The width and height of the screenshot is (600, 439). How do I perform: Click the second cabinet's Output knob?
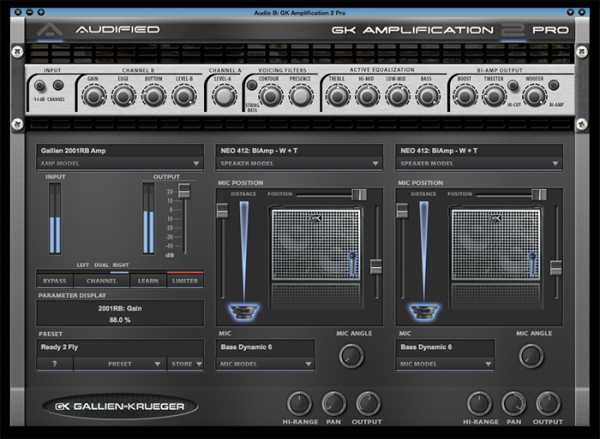(x=548, y=403)
